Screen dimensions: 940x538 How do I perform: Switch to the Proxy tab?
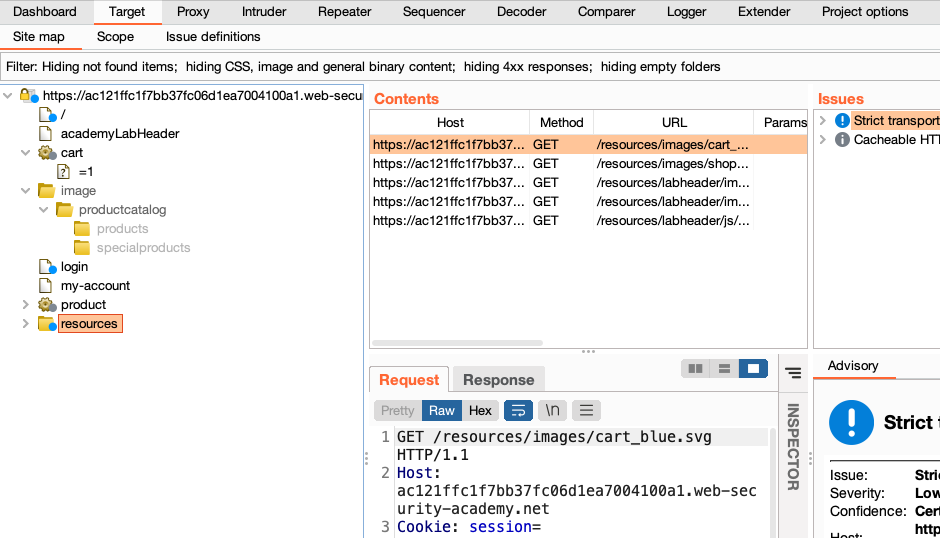click(x=193, y=11)
